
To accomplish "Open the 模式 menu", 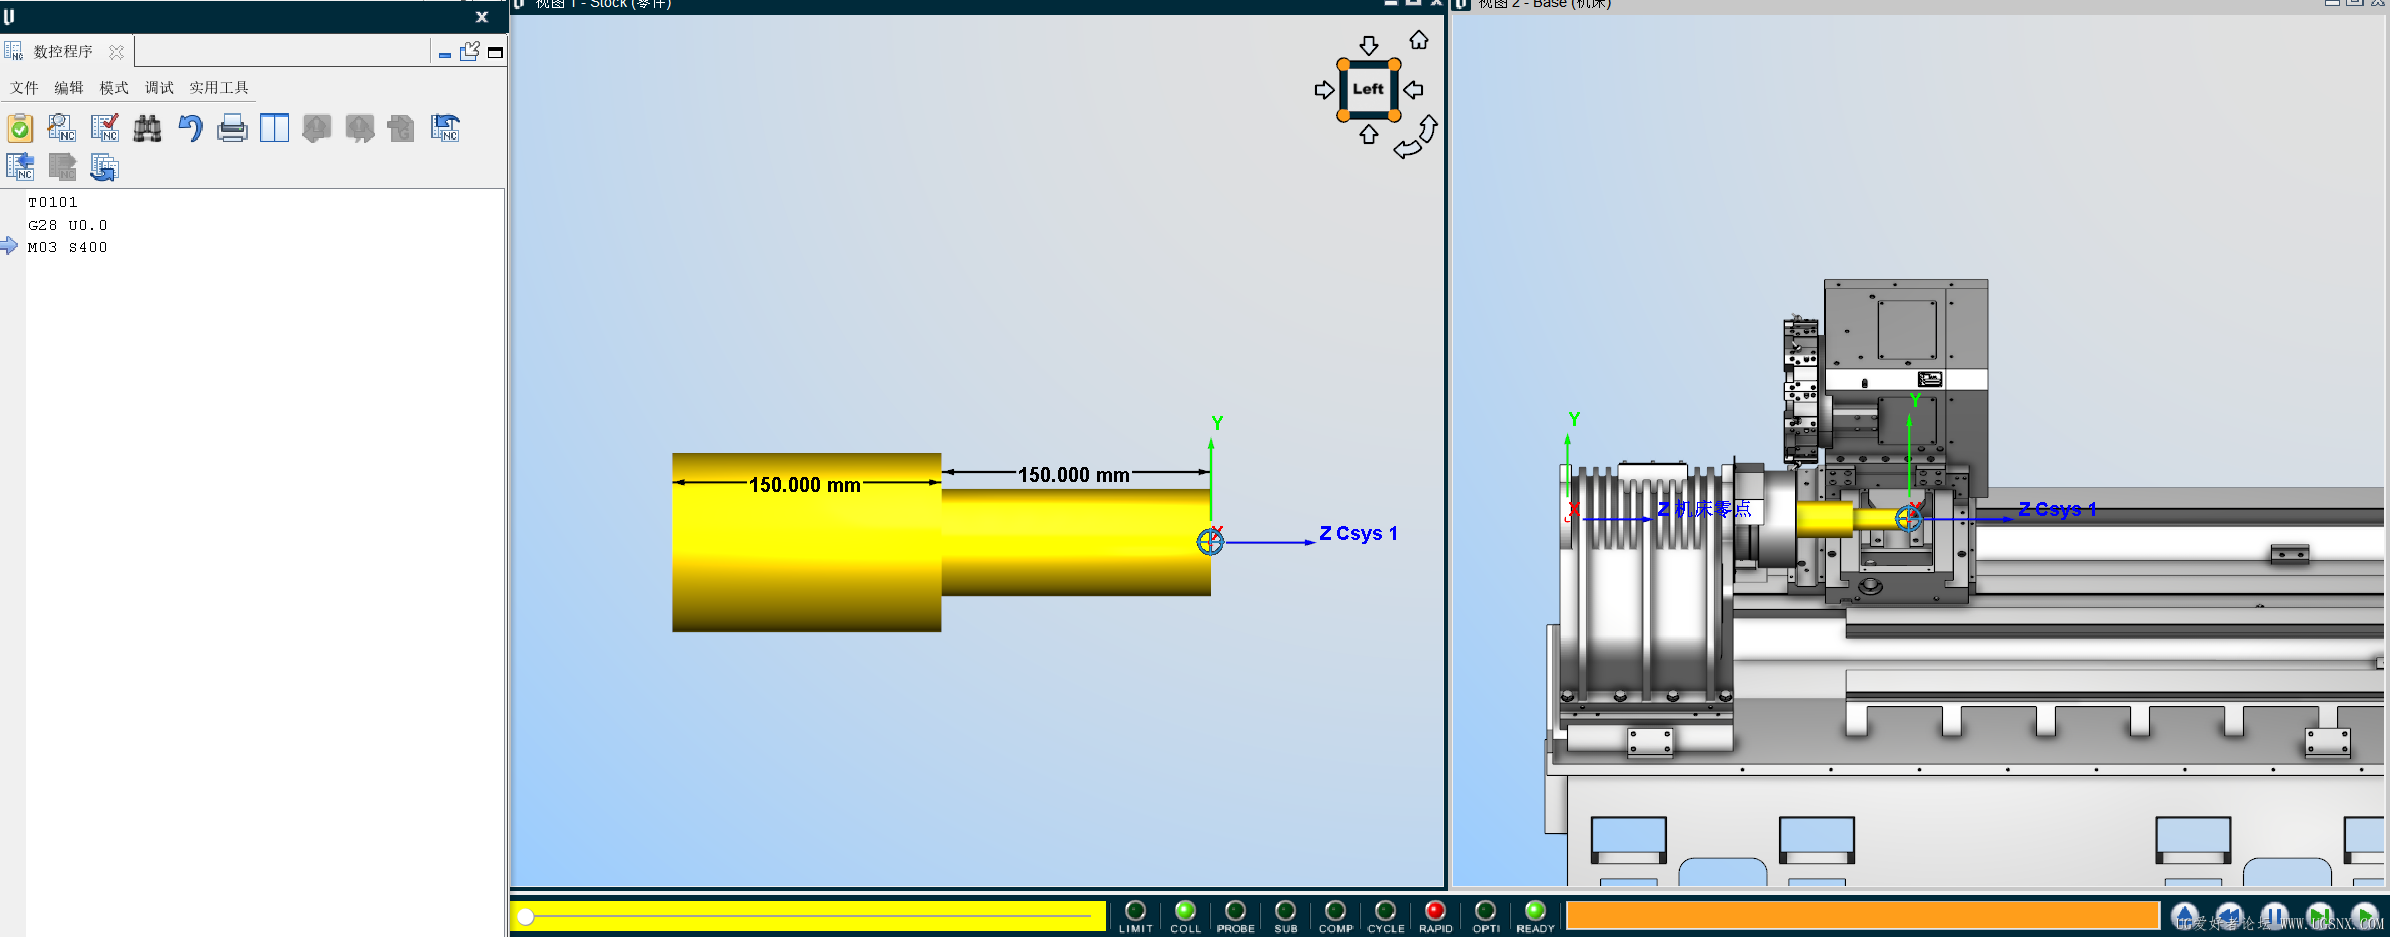I will [114, 88].
